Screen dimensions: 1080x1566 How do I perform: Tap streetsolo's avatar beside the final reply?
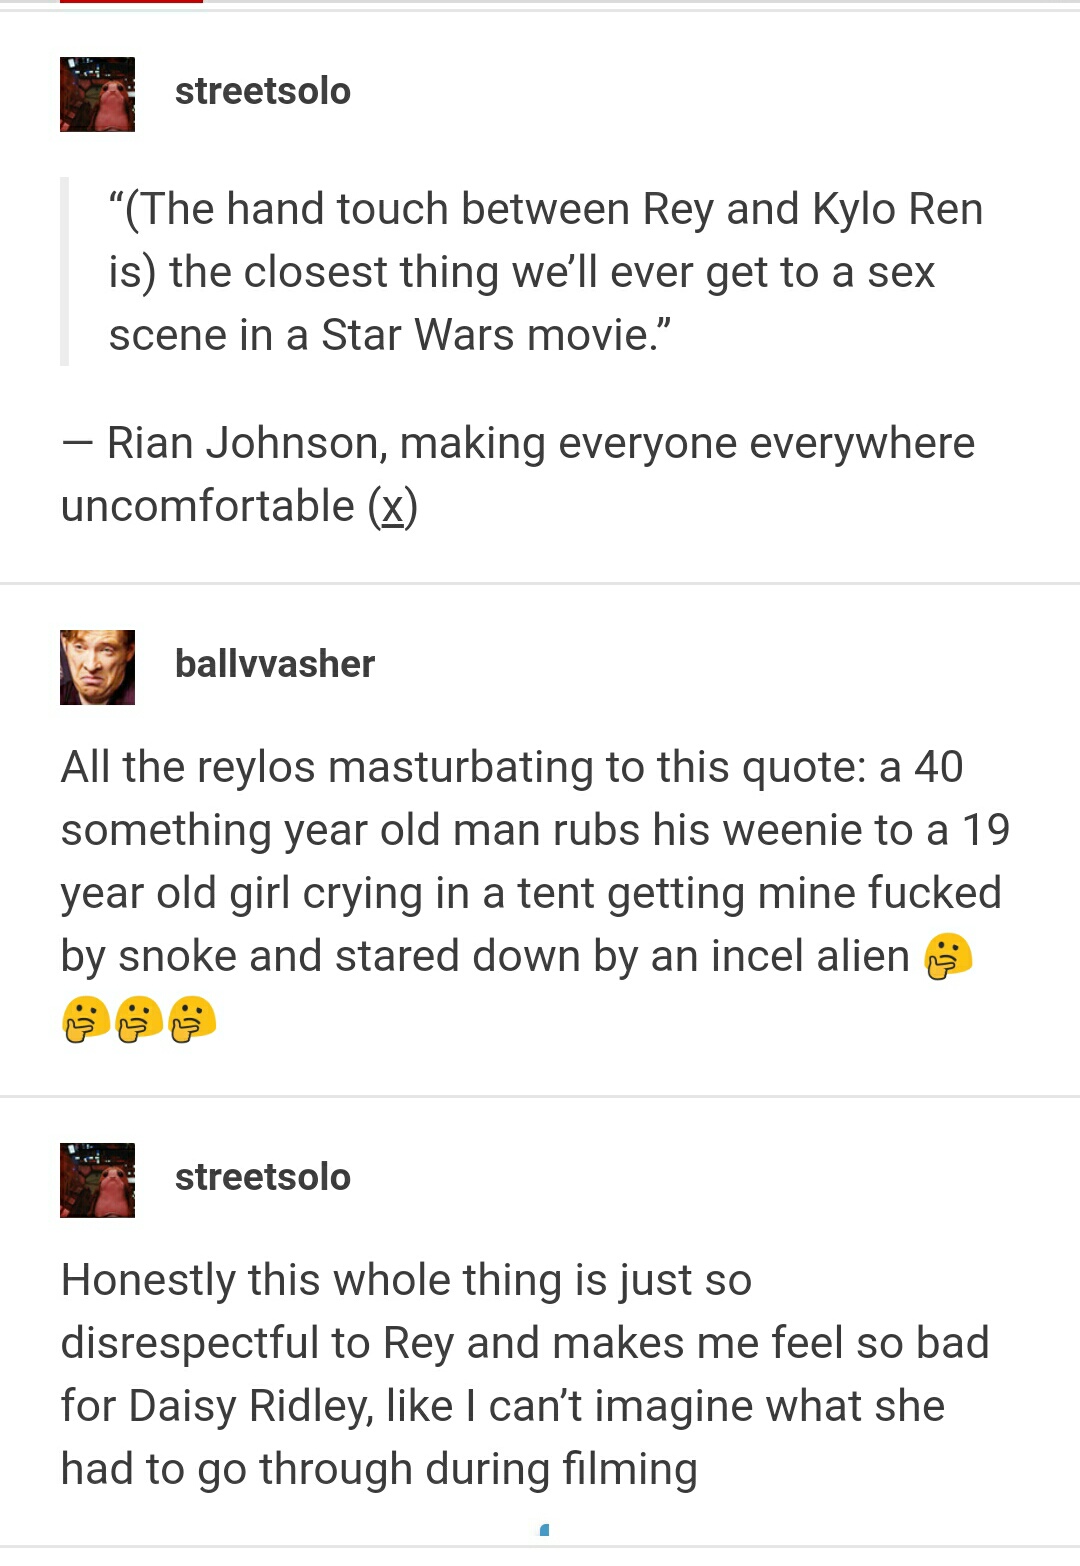97,1180
